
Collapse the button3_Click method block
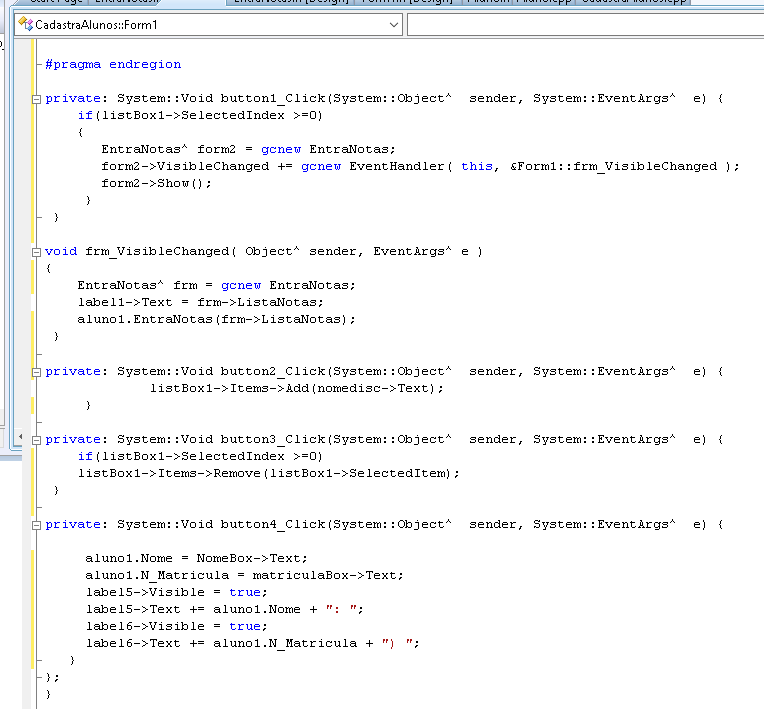(x=37, y=440)
